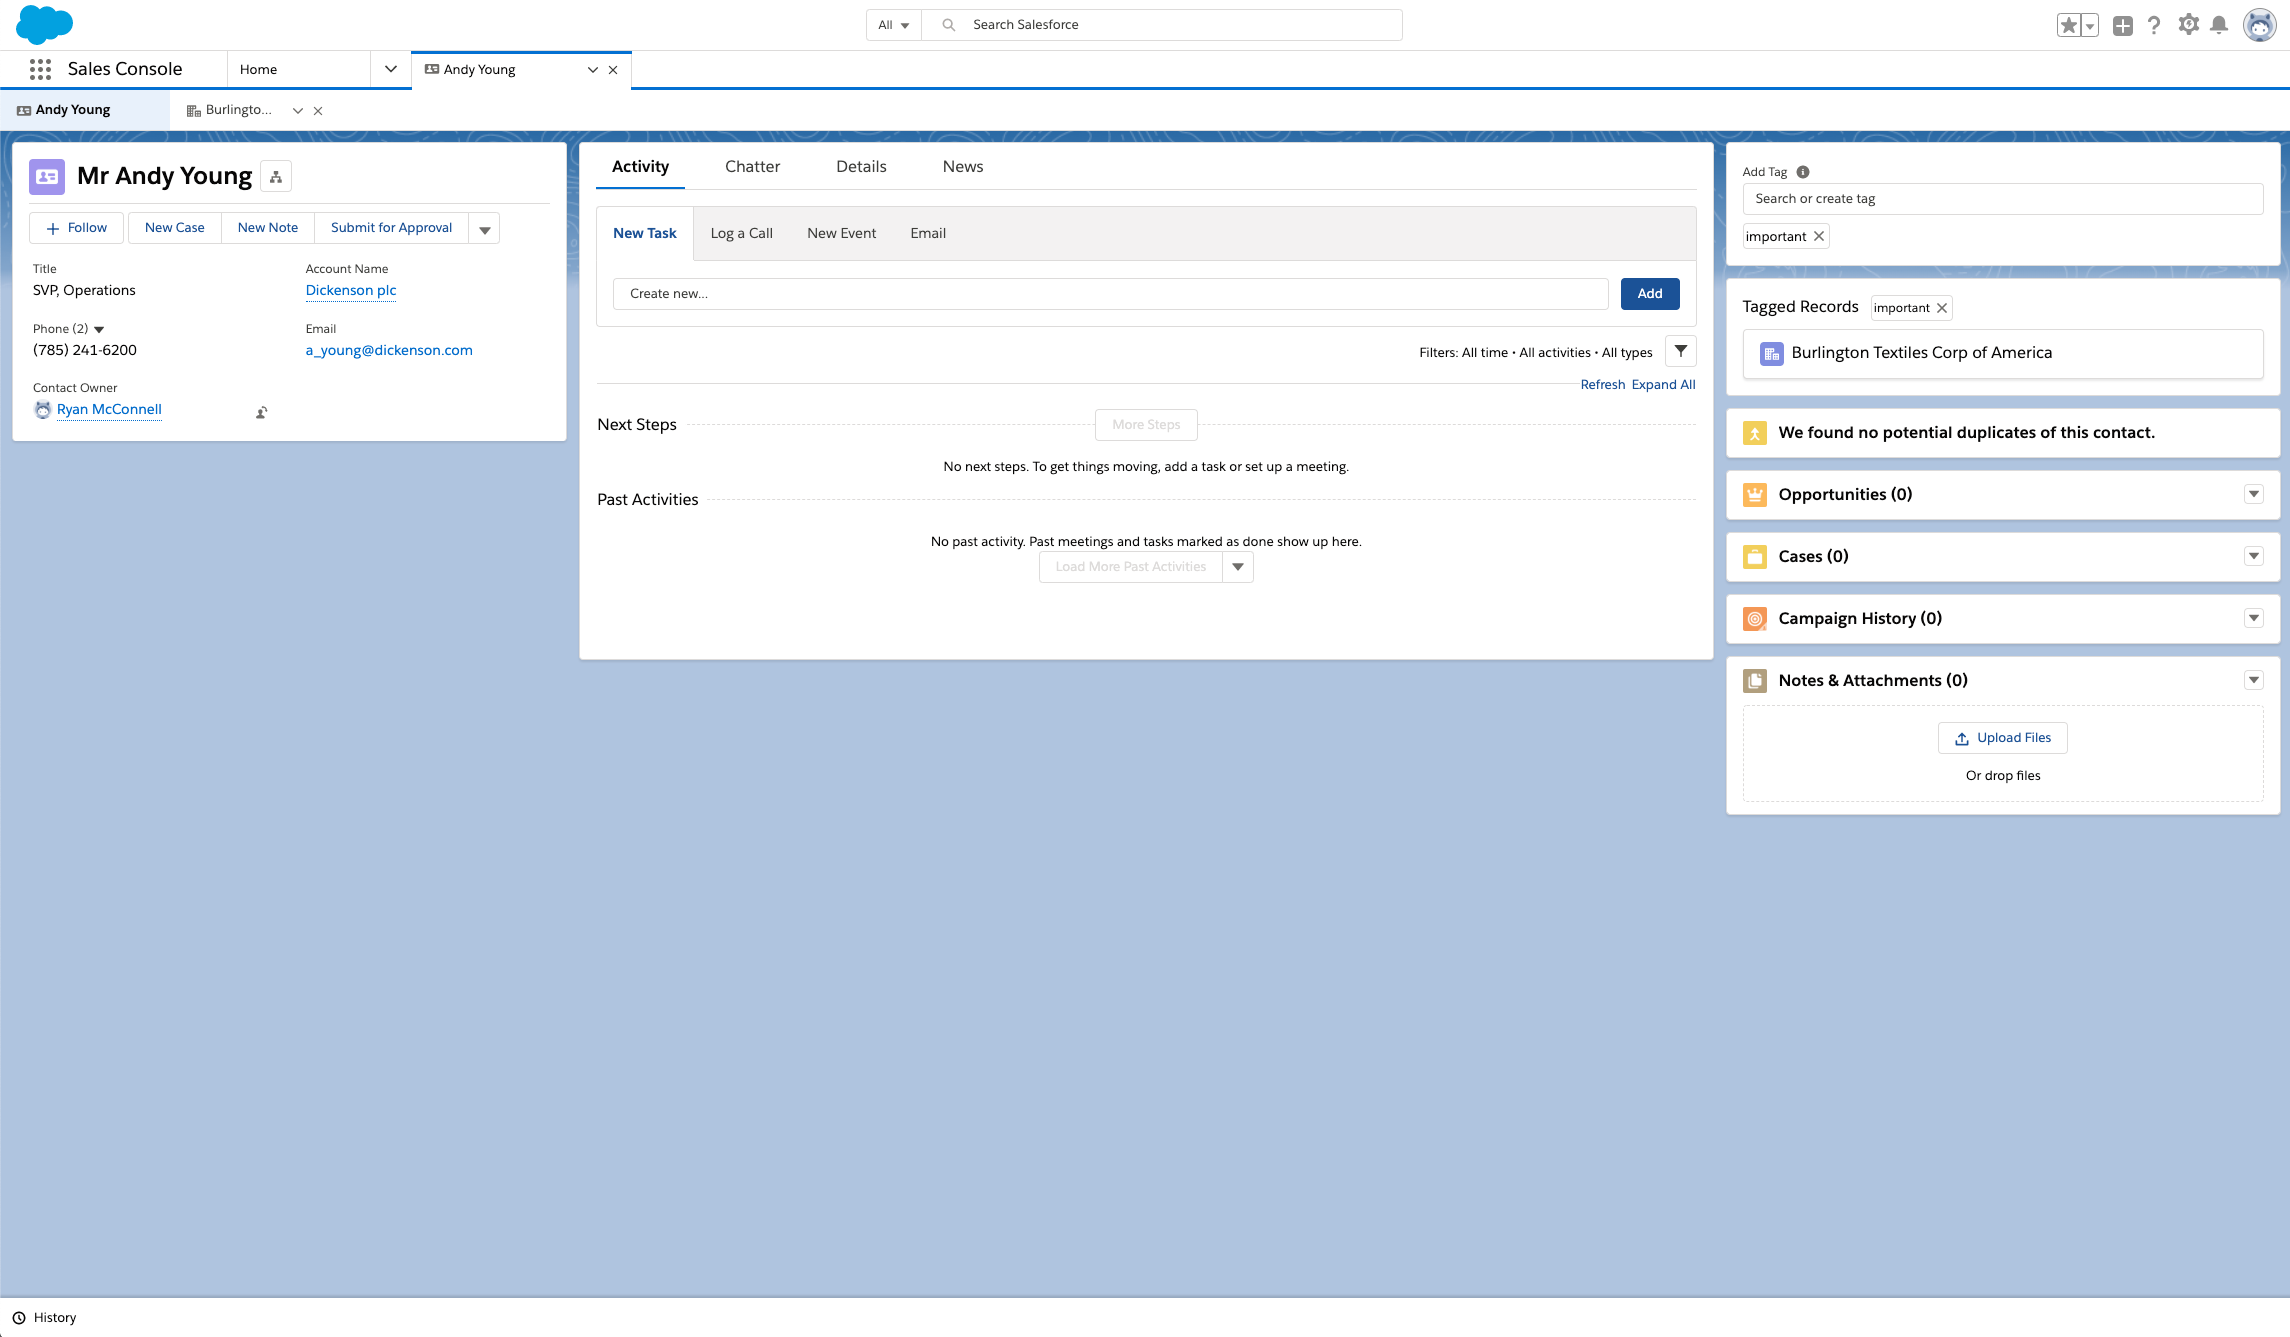Close the Burlington subtab
This screenshot has width=2290, height=1337.
318,111
